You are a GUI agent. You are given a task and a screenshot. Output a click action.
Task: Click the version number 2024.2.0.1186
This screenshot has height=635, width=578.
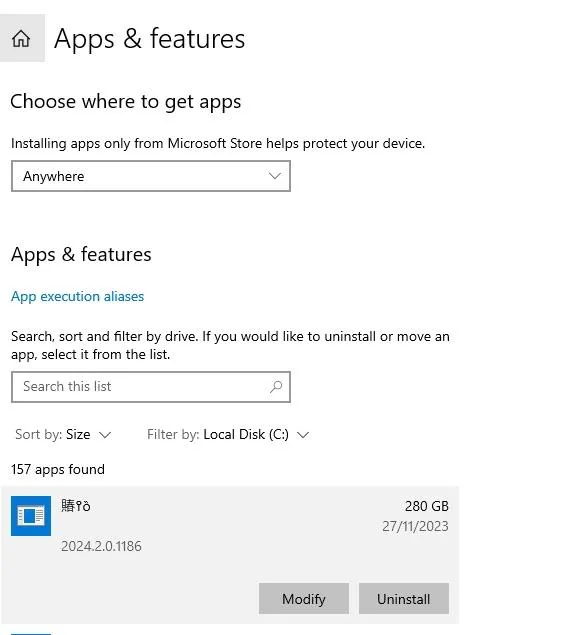click(101, 546)
